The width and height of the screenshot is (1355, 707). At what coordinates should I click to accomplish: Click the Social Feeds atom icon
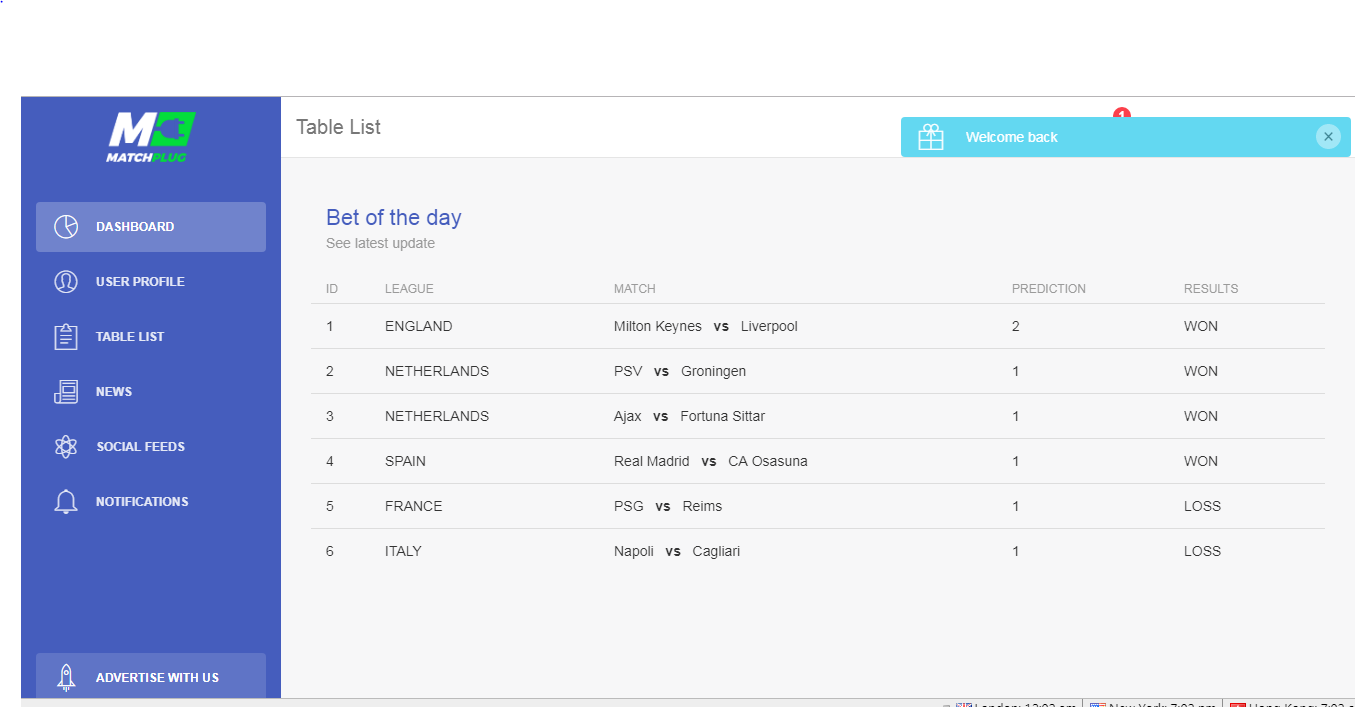pos(66,447)
